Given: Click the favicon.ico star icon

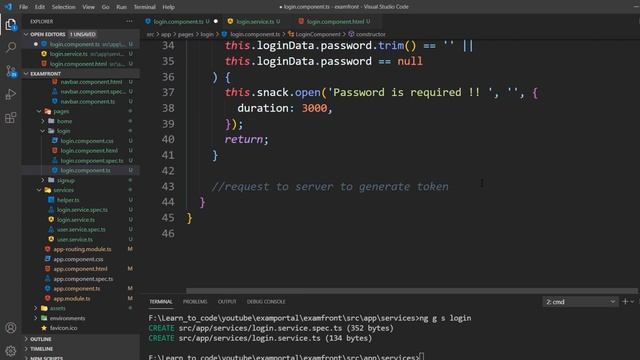Looking at the screenshot, I should pos(44,328).
